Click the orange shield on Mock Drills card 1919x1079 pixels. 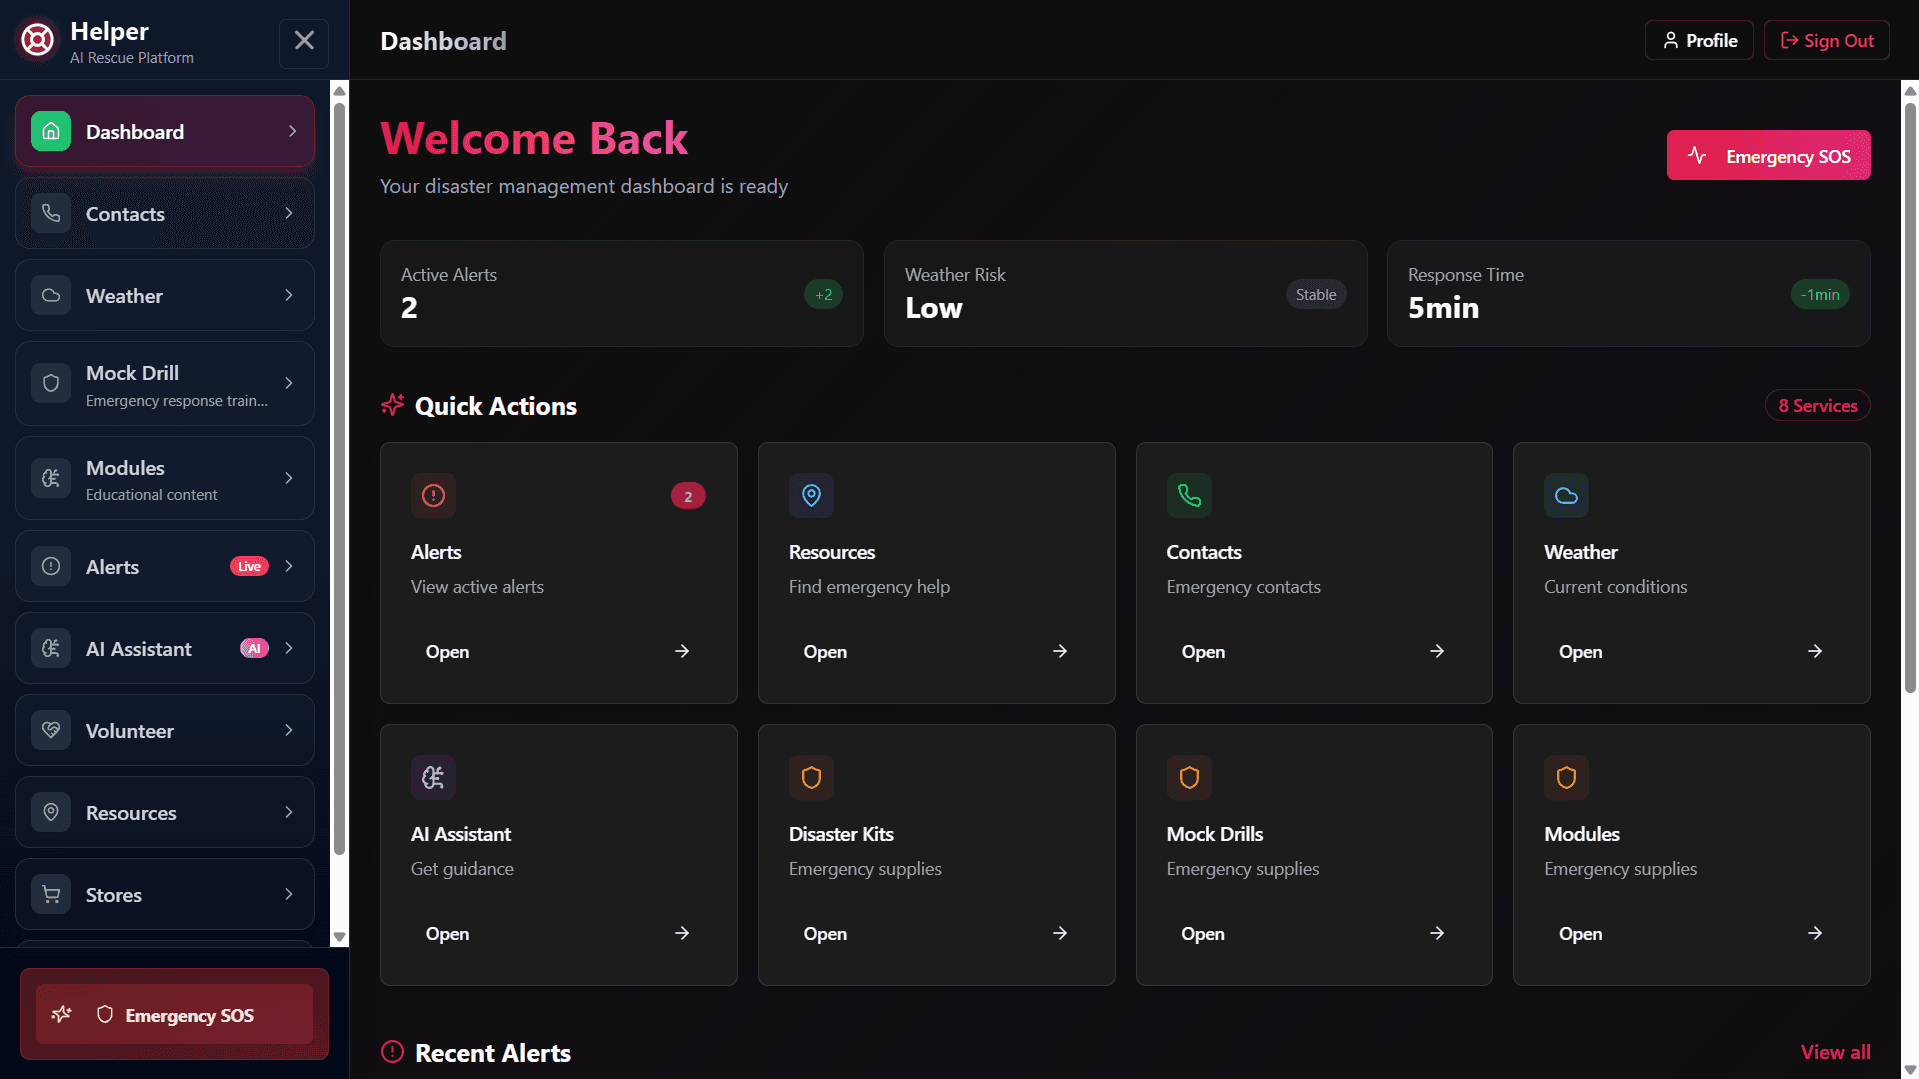pyautogui.click(x=1189, y=777)
